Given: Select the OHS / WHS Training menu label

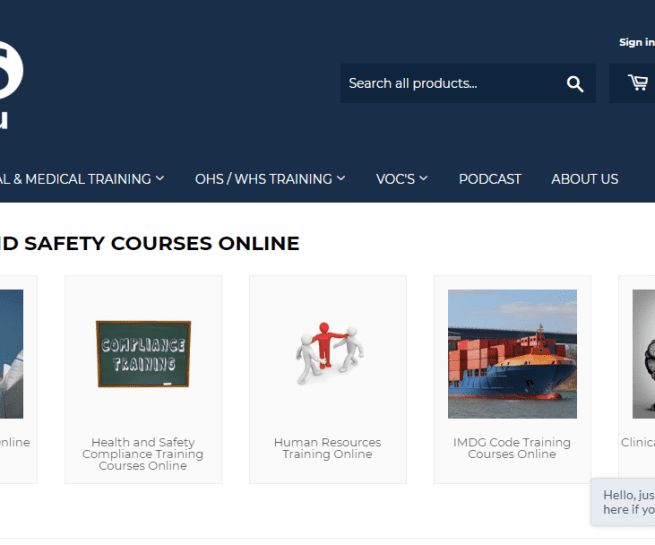Looking at the screenshot, I should point(263,179).
